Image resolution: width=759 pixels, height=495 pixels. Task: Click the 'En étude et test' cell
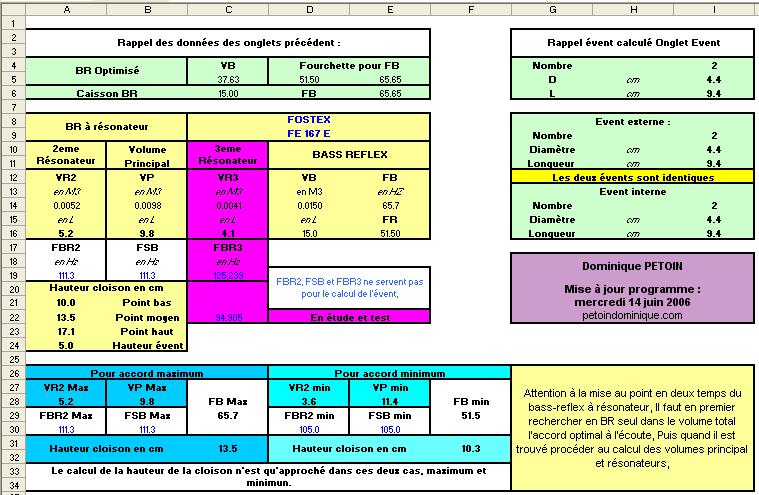[x=349, y=317]
